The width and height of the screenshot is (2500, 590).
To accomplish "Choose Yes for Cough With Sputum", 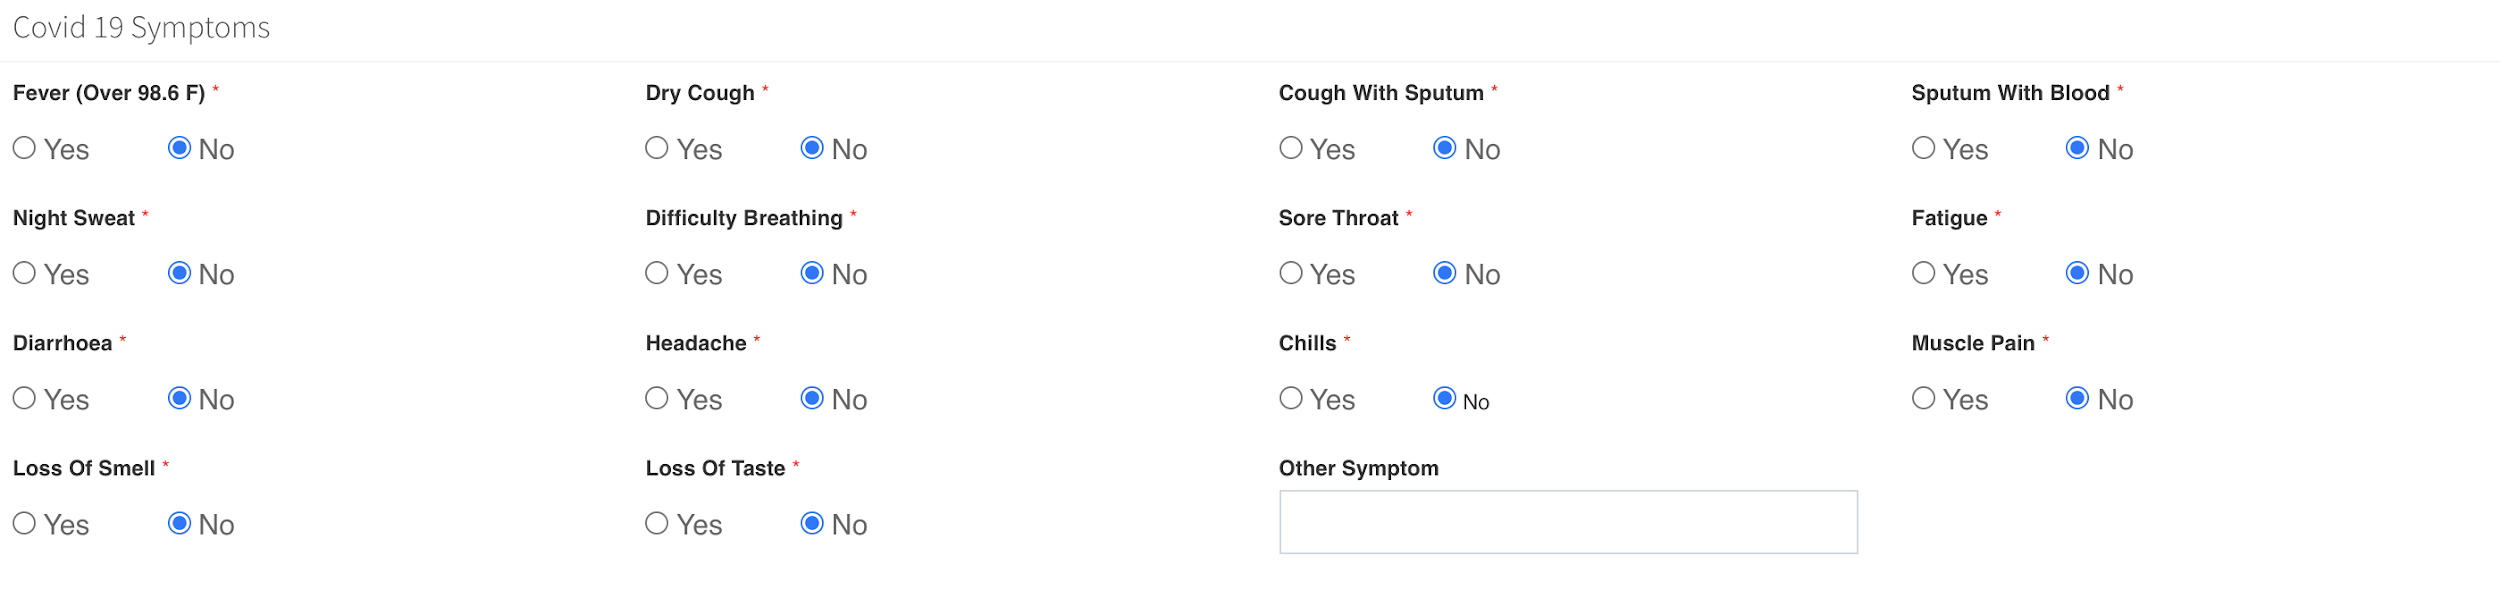I will pyautogui.click(x=1291, y=148).
